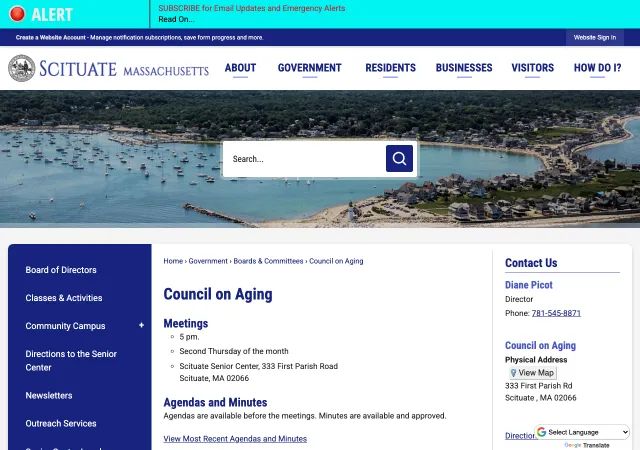Click the Council on Aging breadcrumb
Image resolution: width=640 pixels, height=450 pixels.
point(336,261)
